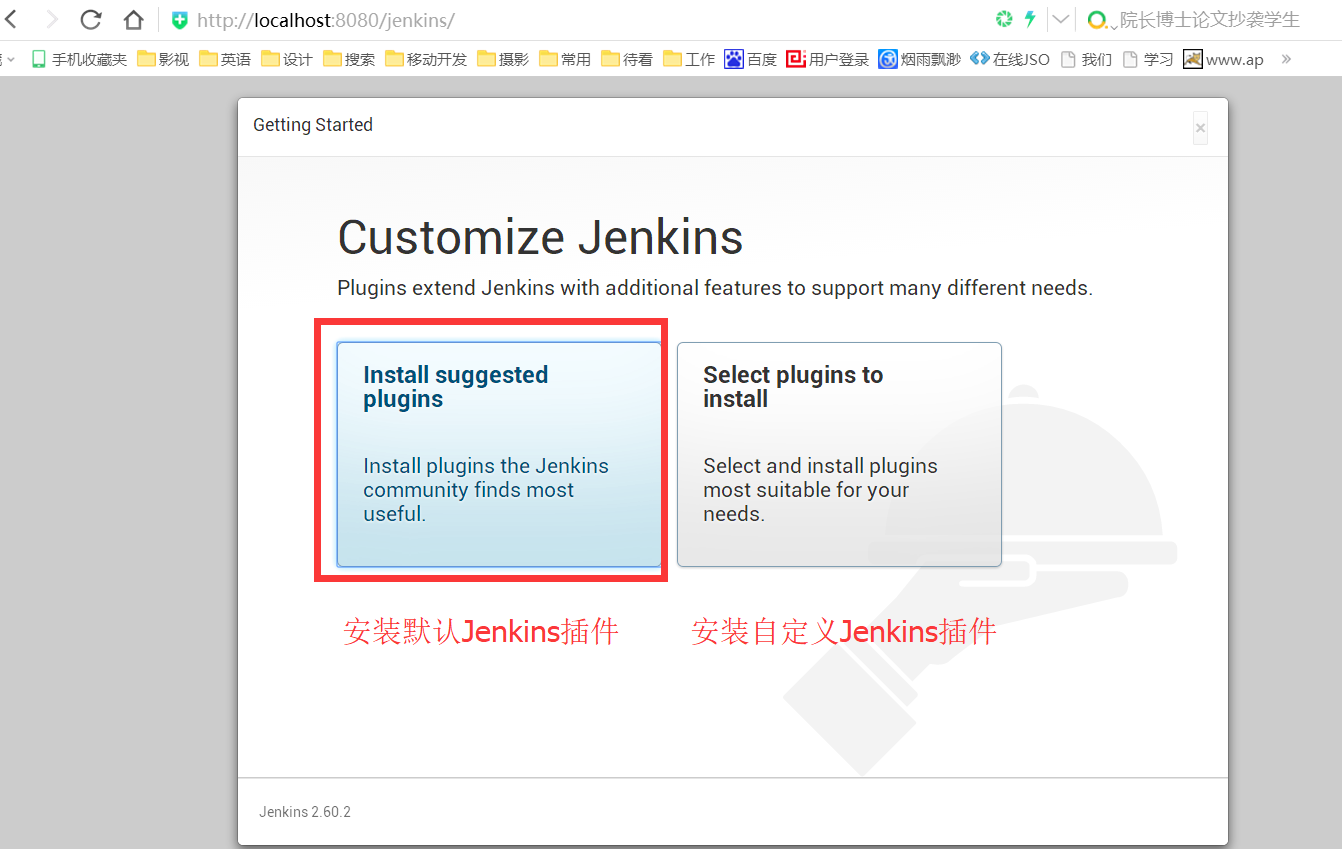Open the 英语 bookmark folder

(x=225, y=59)
